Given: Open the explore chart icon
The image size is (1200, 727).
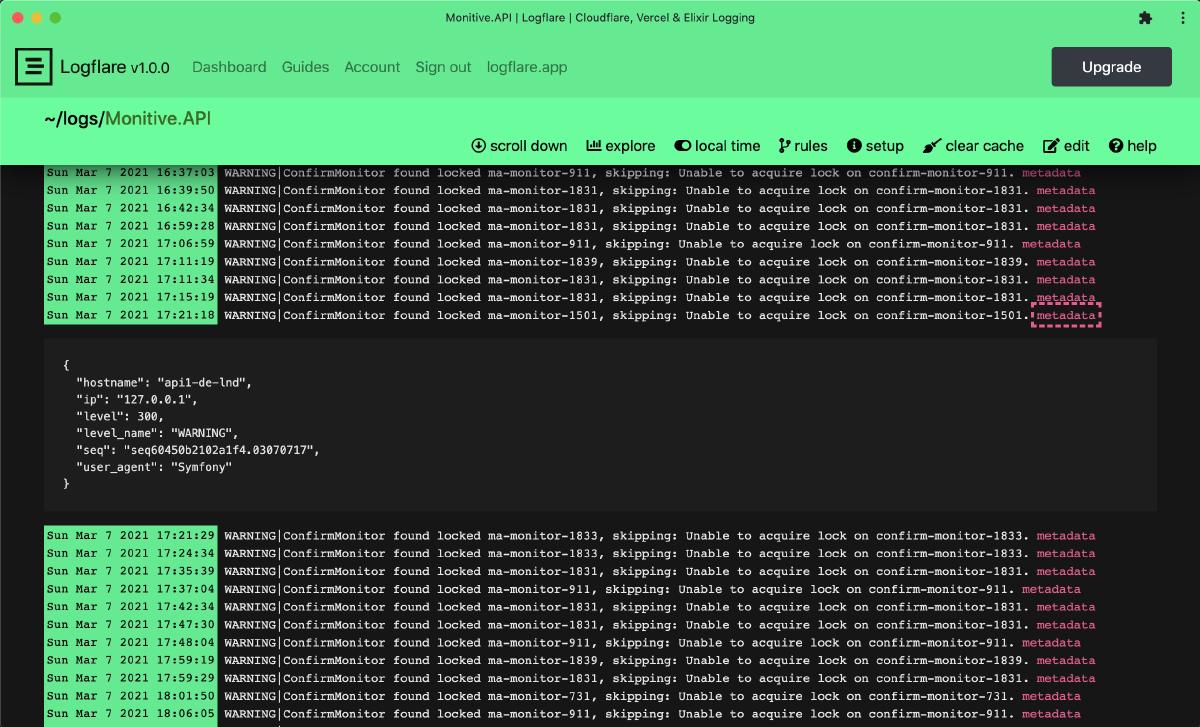Looking at the screenshot, I should (x=594, y=145).
